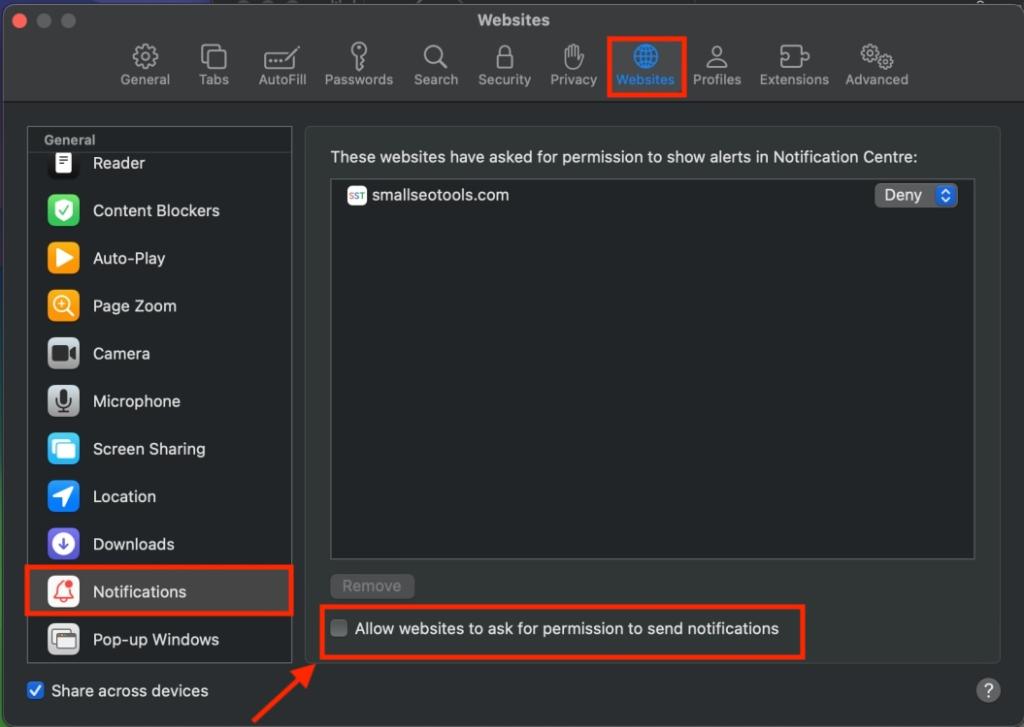Switch to the Search tab

(x=436, y=65)
